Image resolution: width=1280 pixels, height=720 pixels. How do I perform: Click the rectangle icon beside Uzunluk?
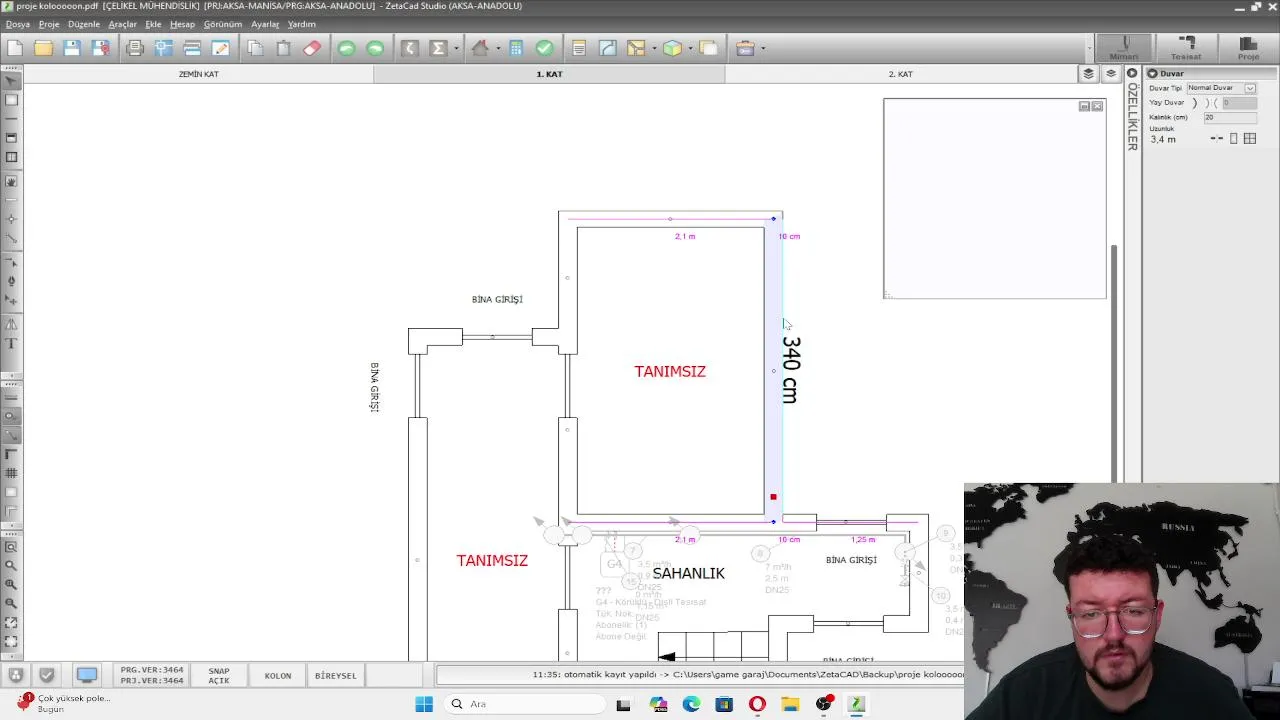1233,139
